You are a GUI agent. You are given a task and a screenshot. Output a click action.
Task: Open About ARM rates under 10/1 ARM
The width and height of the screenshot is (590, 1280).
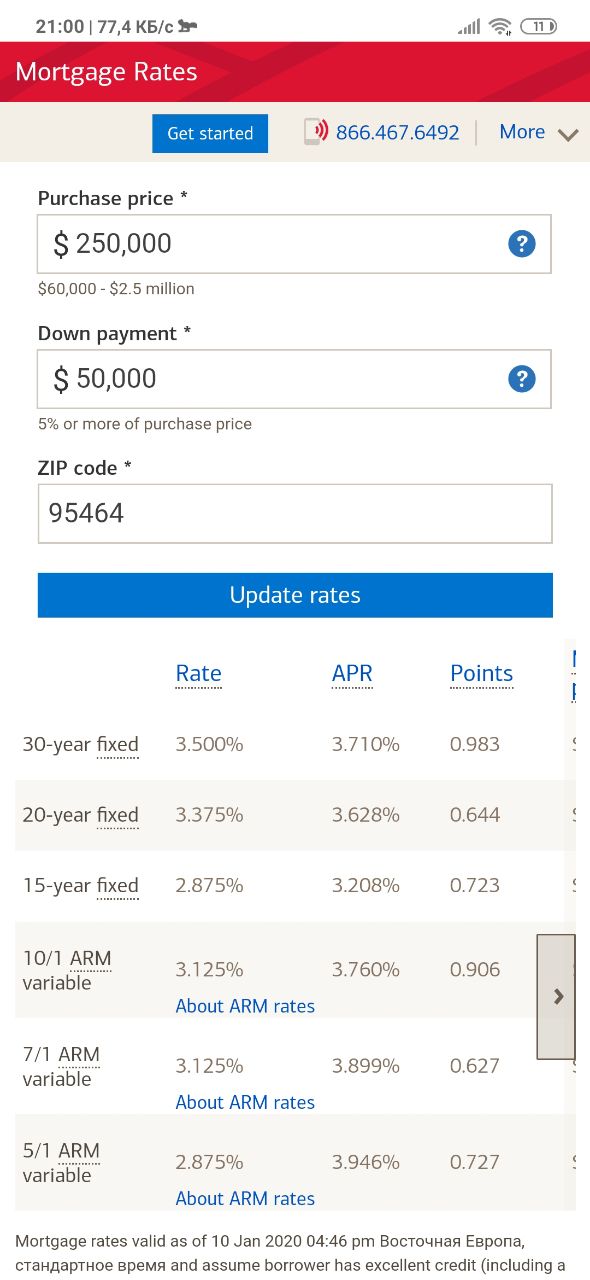pos(245,1006)
